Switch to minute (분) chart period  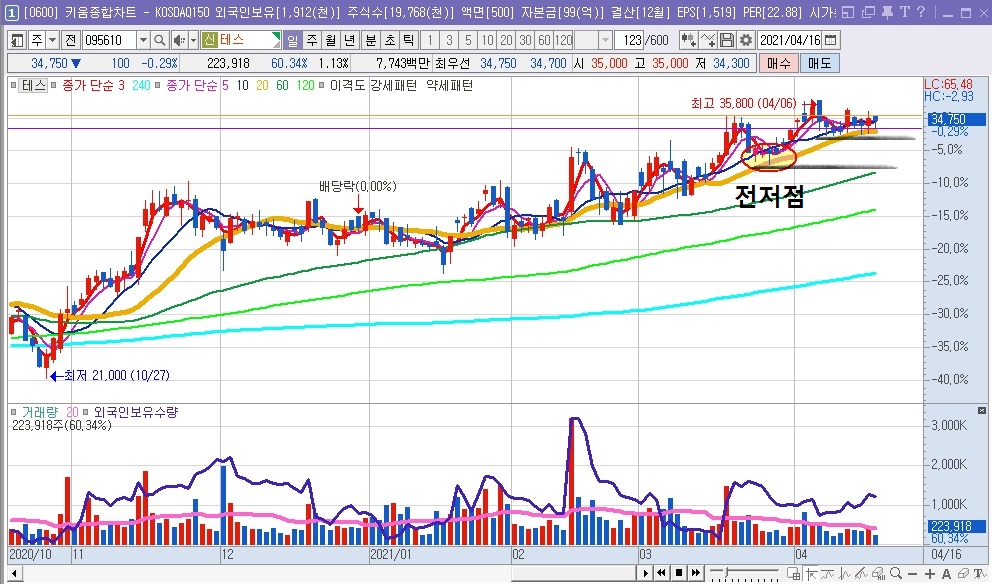coord(371,40)
